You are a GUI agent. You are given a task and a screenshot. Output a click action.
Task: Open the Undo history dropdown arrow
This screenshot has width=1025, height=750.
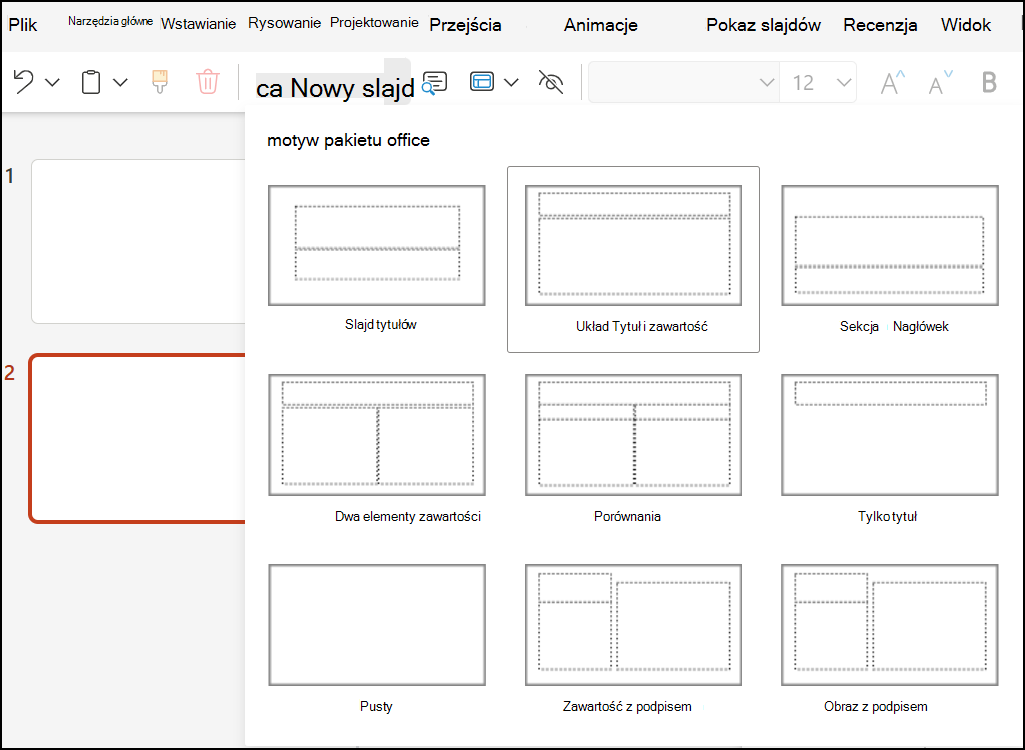click(x=52, y=82)
